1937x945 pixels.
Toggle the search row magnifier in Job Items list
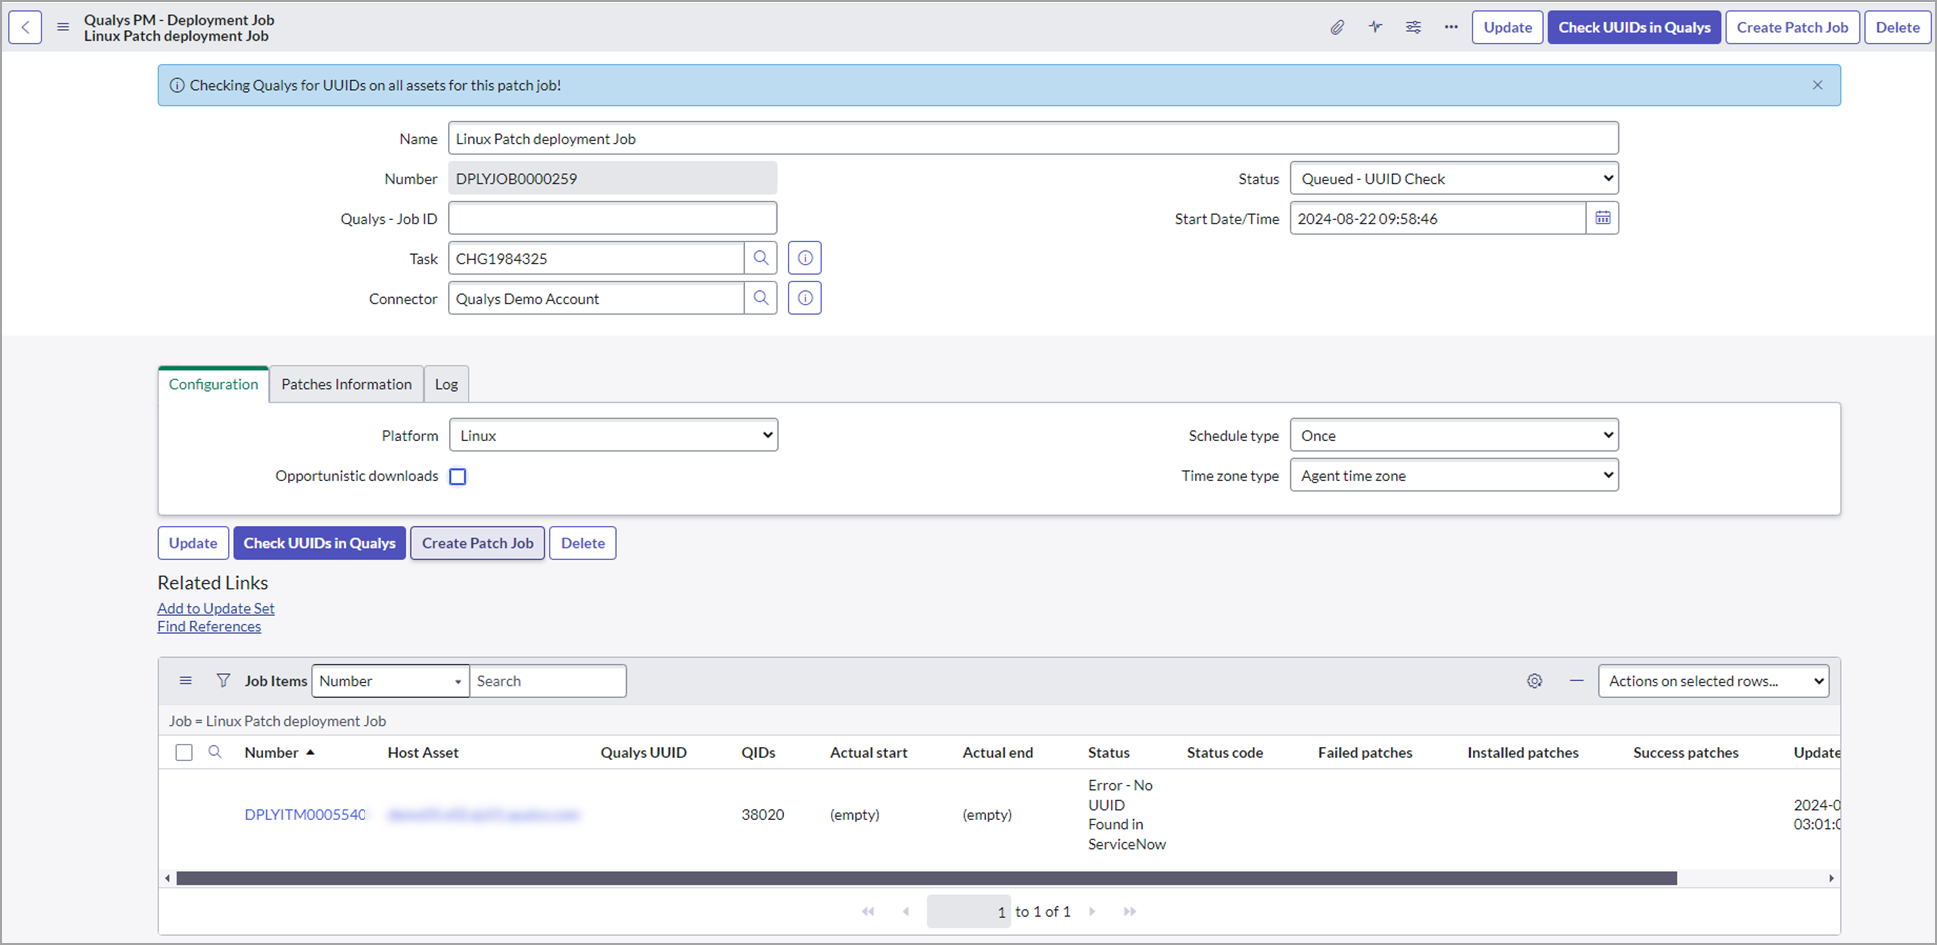pyautogui.click(x=215, y=751)
